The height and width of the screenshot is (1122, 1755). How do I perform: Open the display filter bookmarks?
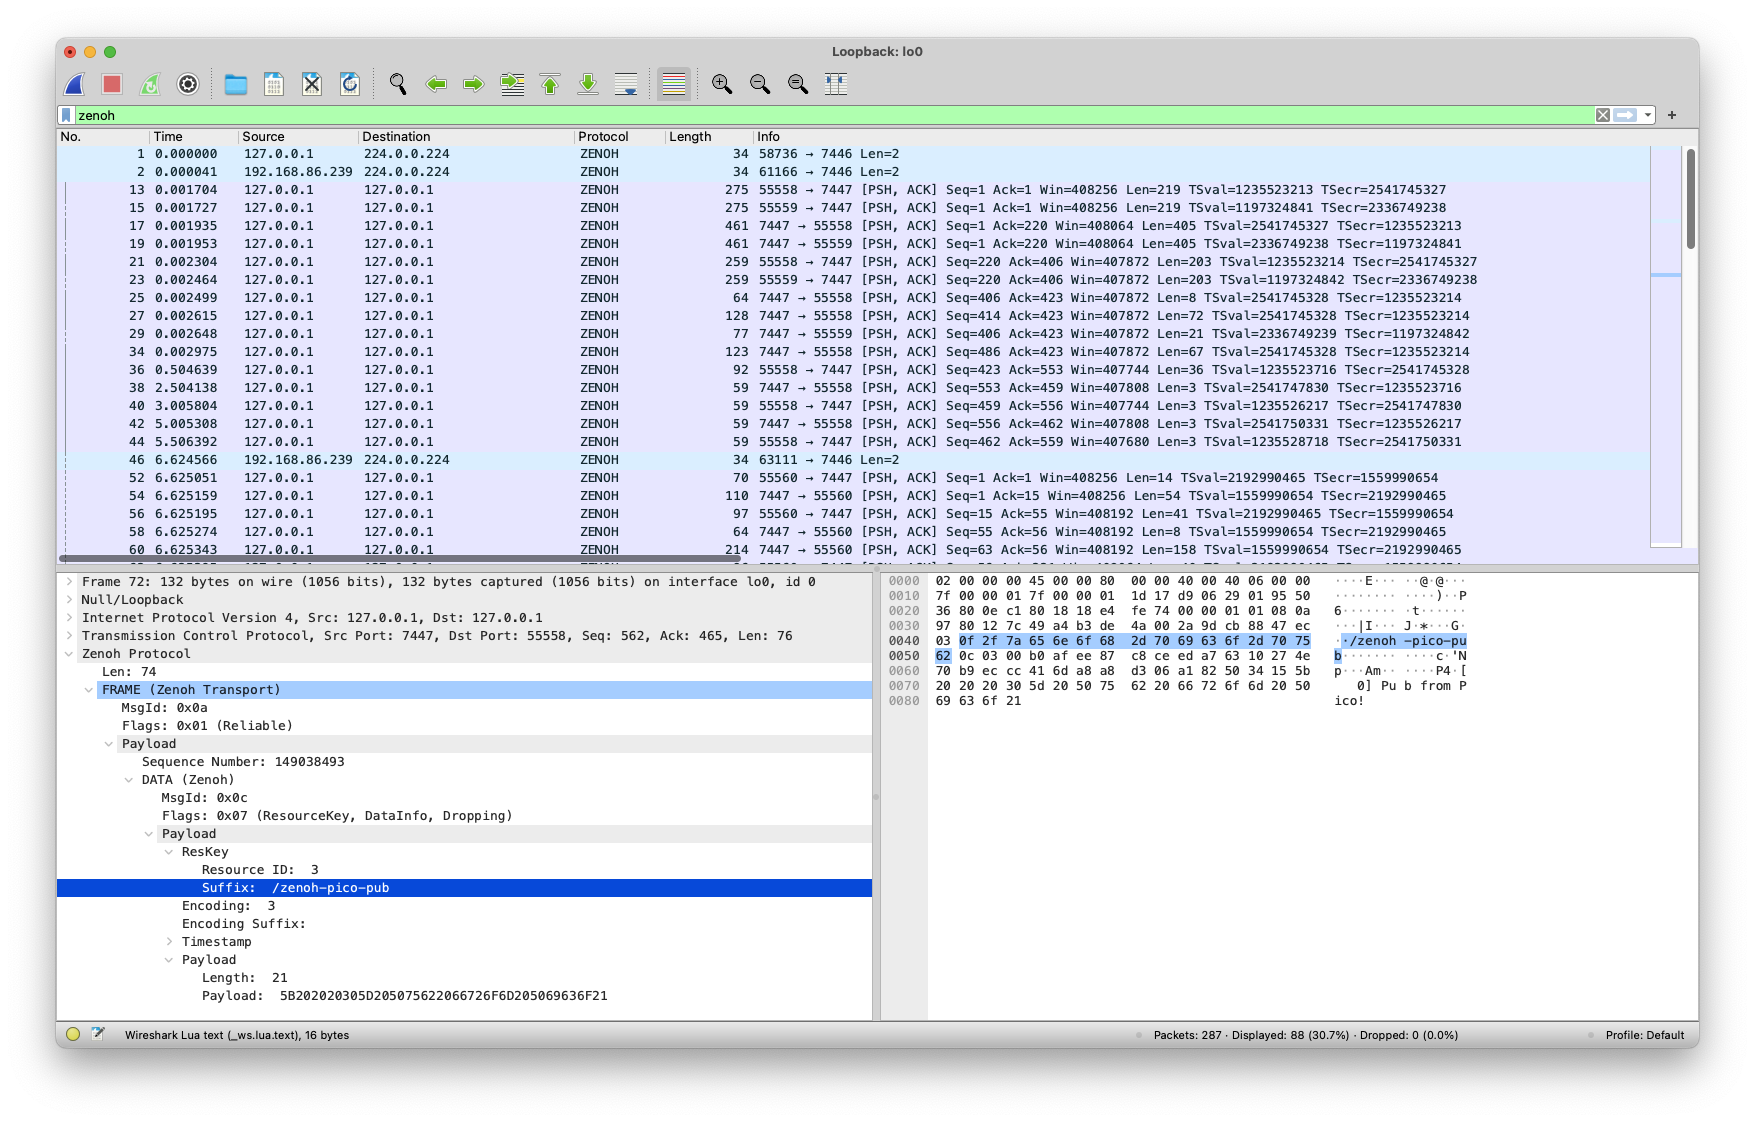pos(68,115)
